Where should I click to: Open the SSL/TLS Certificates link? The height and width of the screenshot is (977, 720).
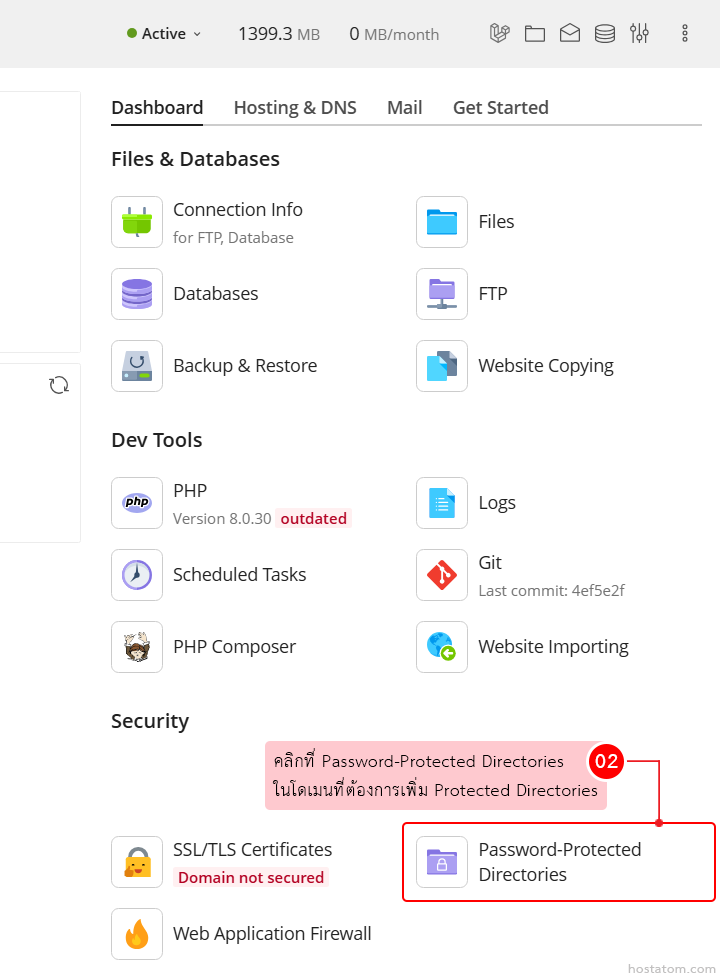click(x=252, y=850)
